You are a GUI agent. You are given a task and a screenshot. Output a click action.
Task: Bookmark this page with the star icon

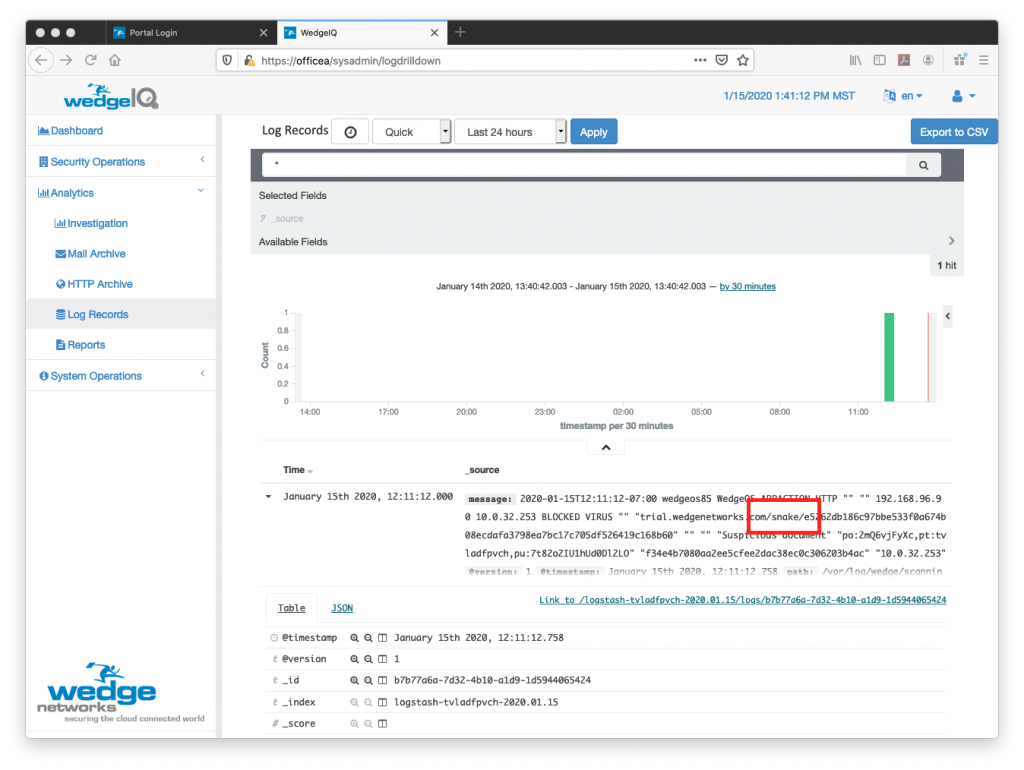pyautogui.click(x=743, y=60)
